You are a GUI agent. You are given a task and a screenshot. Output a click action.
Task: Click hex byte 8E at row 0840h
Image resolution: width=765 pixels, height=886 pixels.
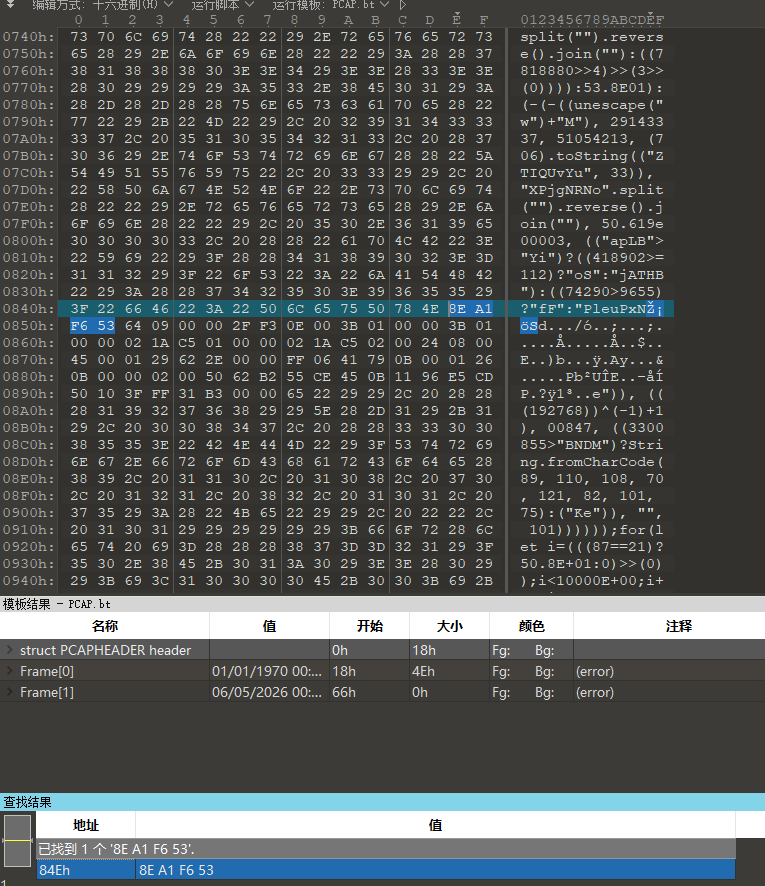tap(457, 309)
